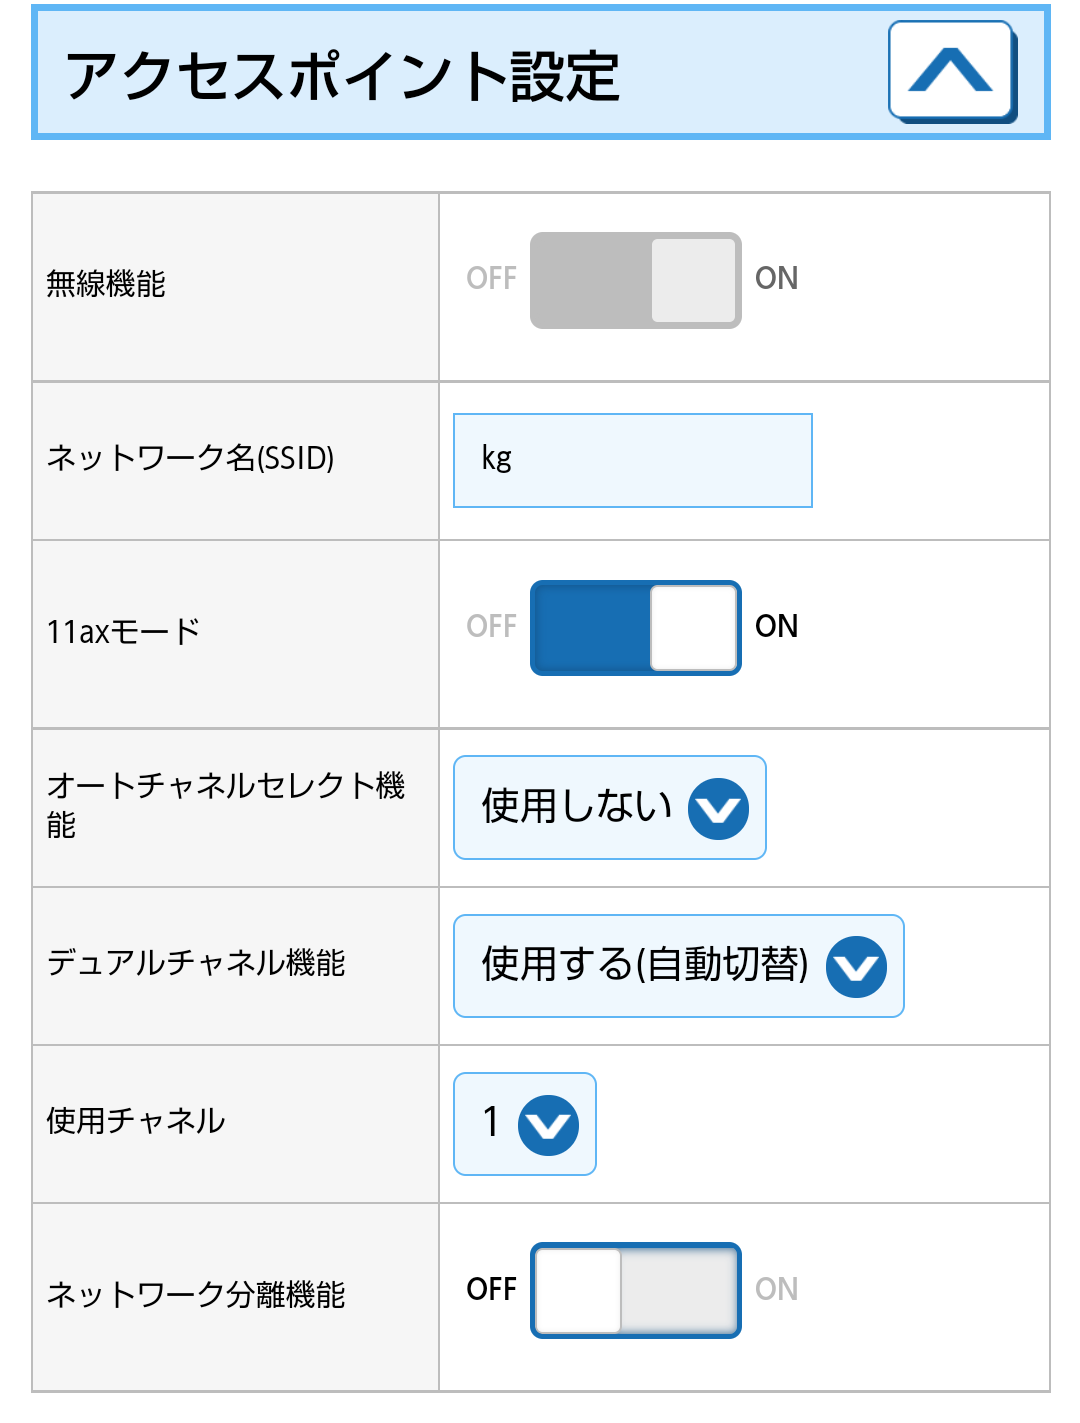The height and width of the screenshot is (1423, 1080).
Task: Turn off the 11axモード switch
Action: point(635,628)
